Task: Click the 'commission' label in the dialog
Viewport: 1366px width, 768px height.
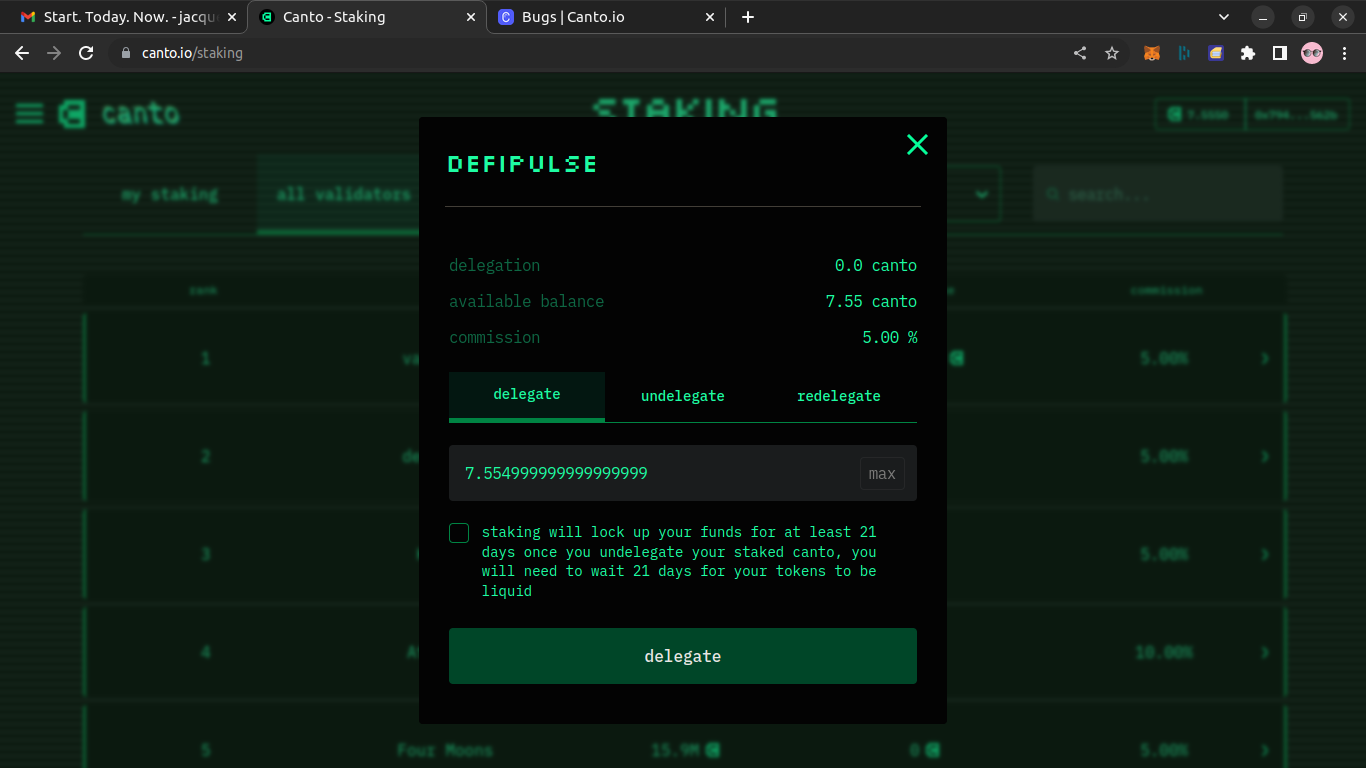Action: point(494,337)
